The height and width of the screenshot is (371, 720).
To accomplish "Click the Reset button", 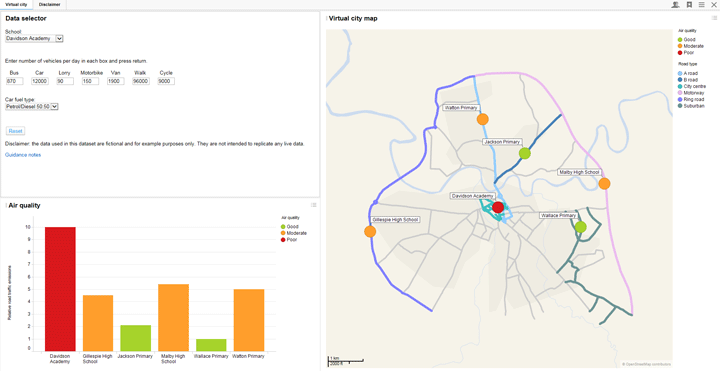I will [x=15, y=131].
